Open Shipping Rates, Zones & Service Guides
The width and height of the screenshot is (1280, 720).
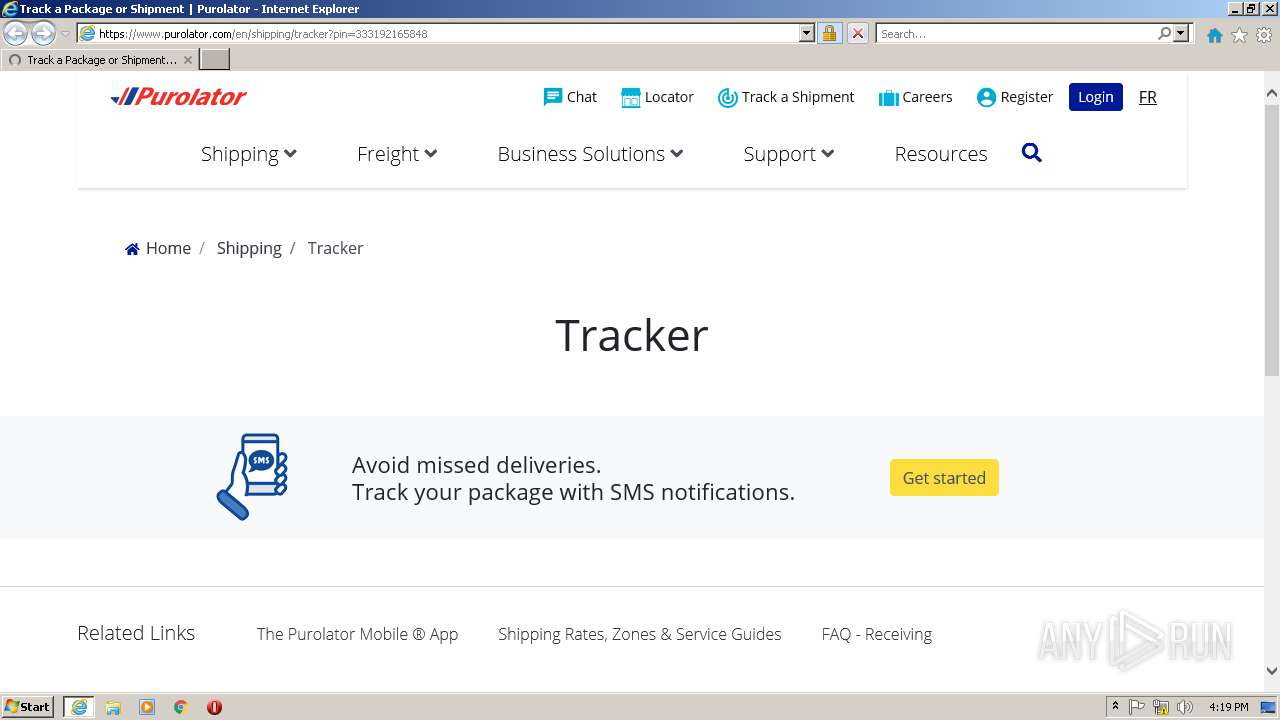[x=640, y=634]
